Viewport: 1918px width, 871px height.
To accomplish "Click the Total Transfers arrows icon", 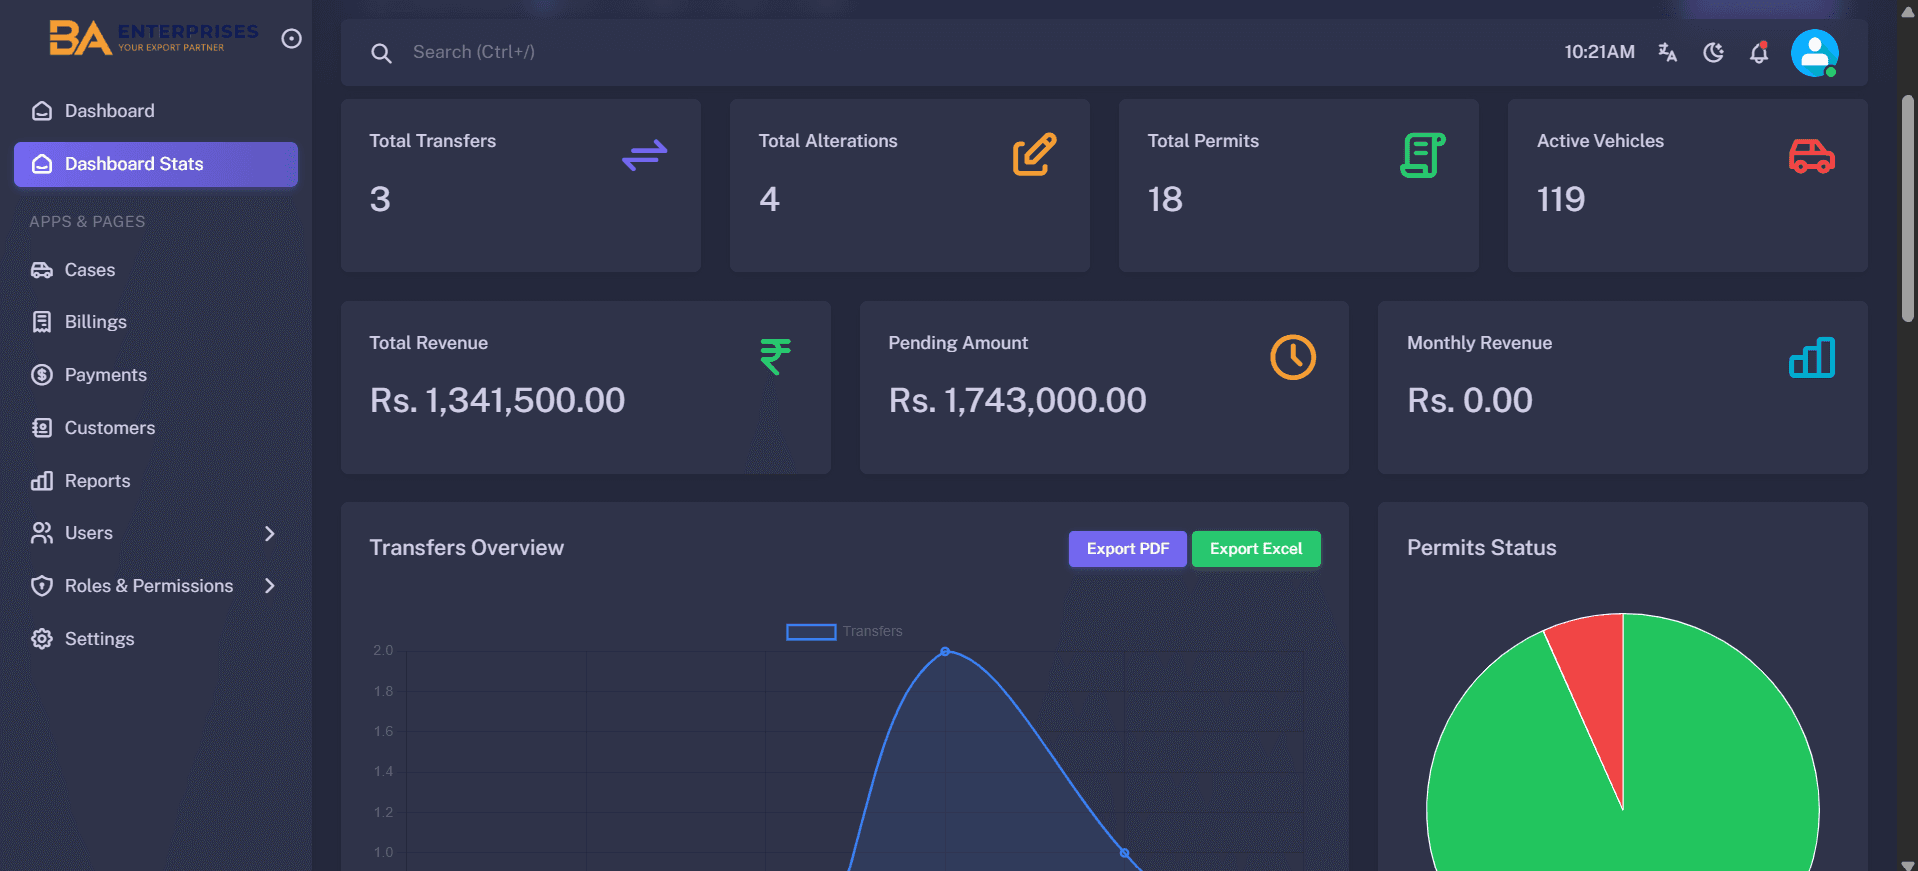I will pyautogui.click(x=644, y=155).
